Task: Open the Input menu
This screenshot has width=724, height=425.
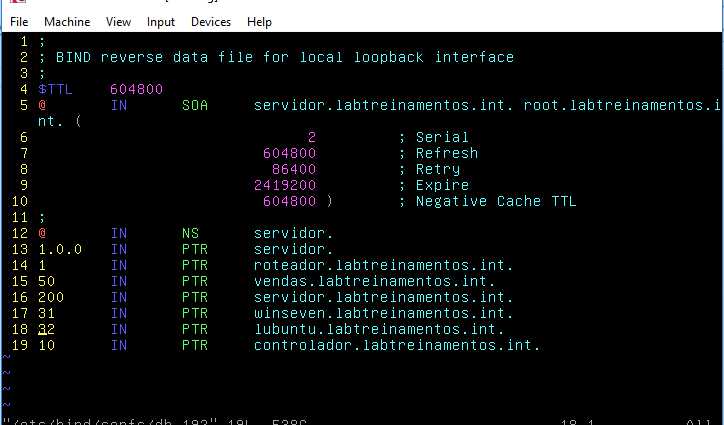Action: click(x=161, y=22)
